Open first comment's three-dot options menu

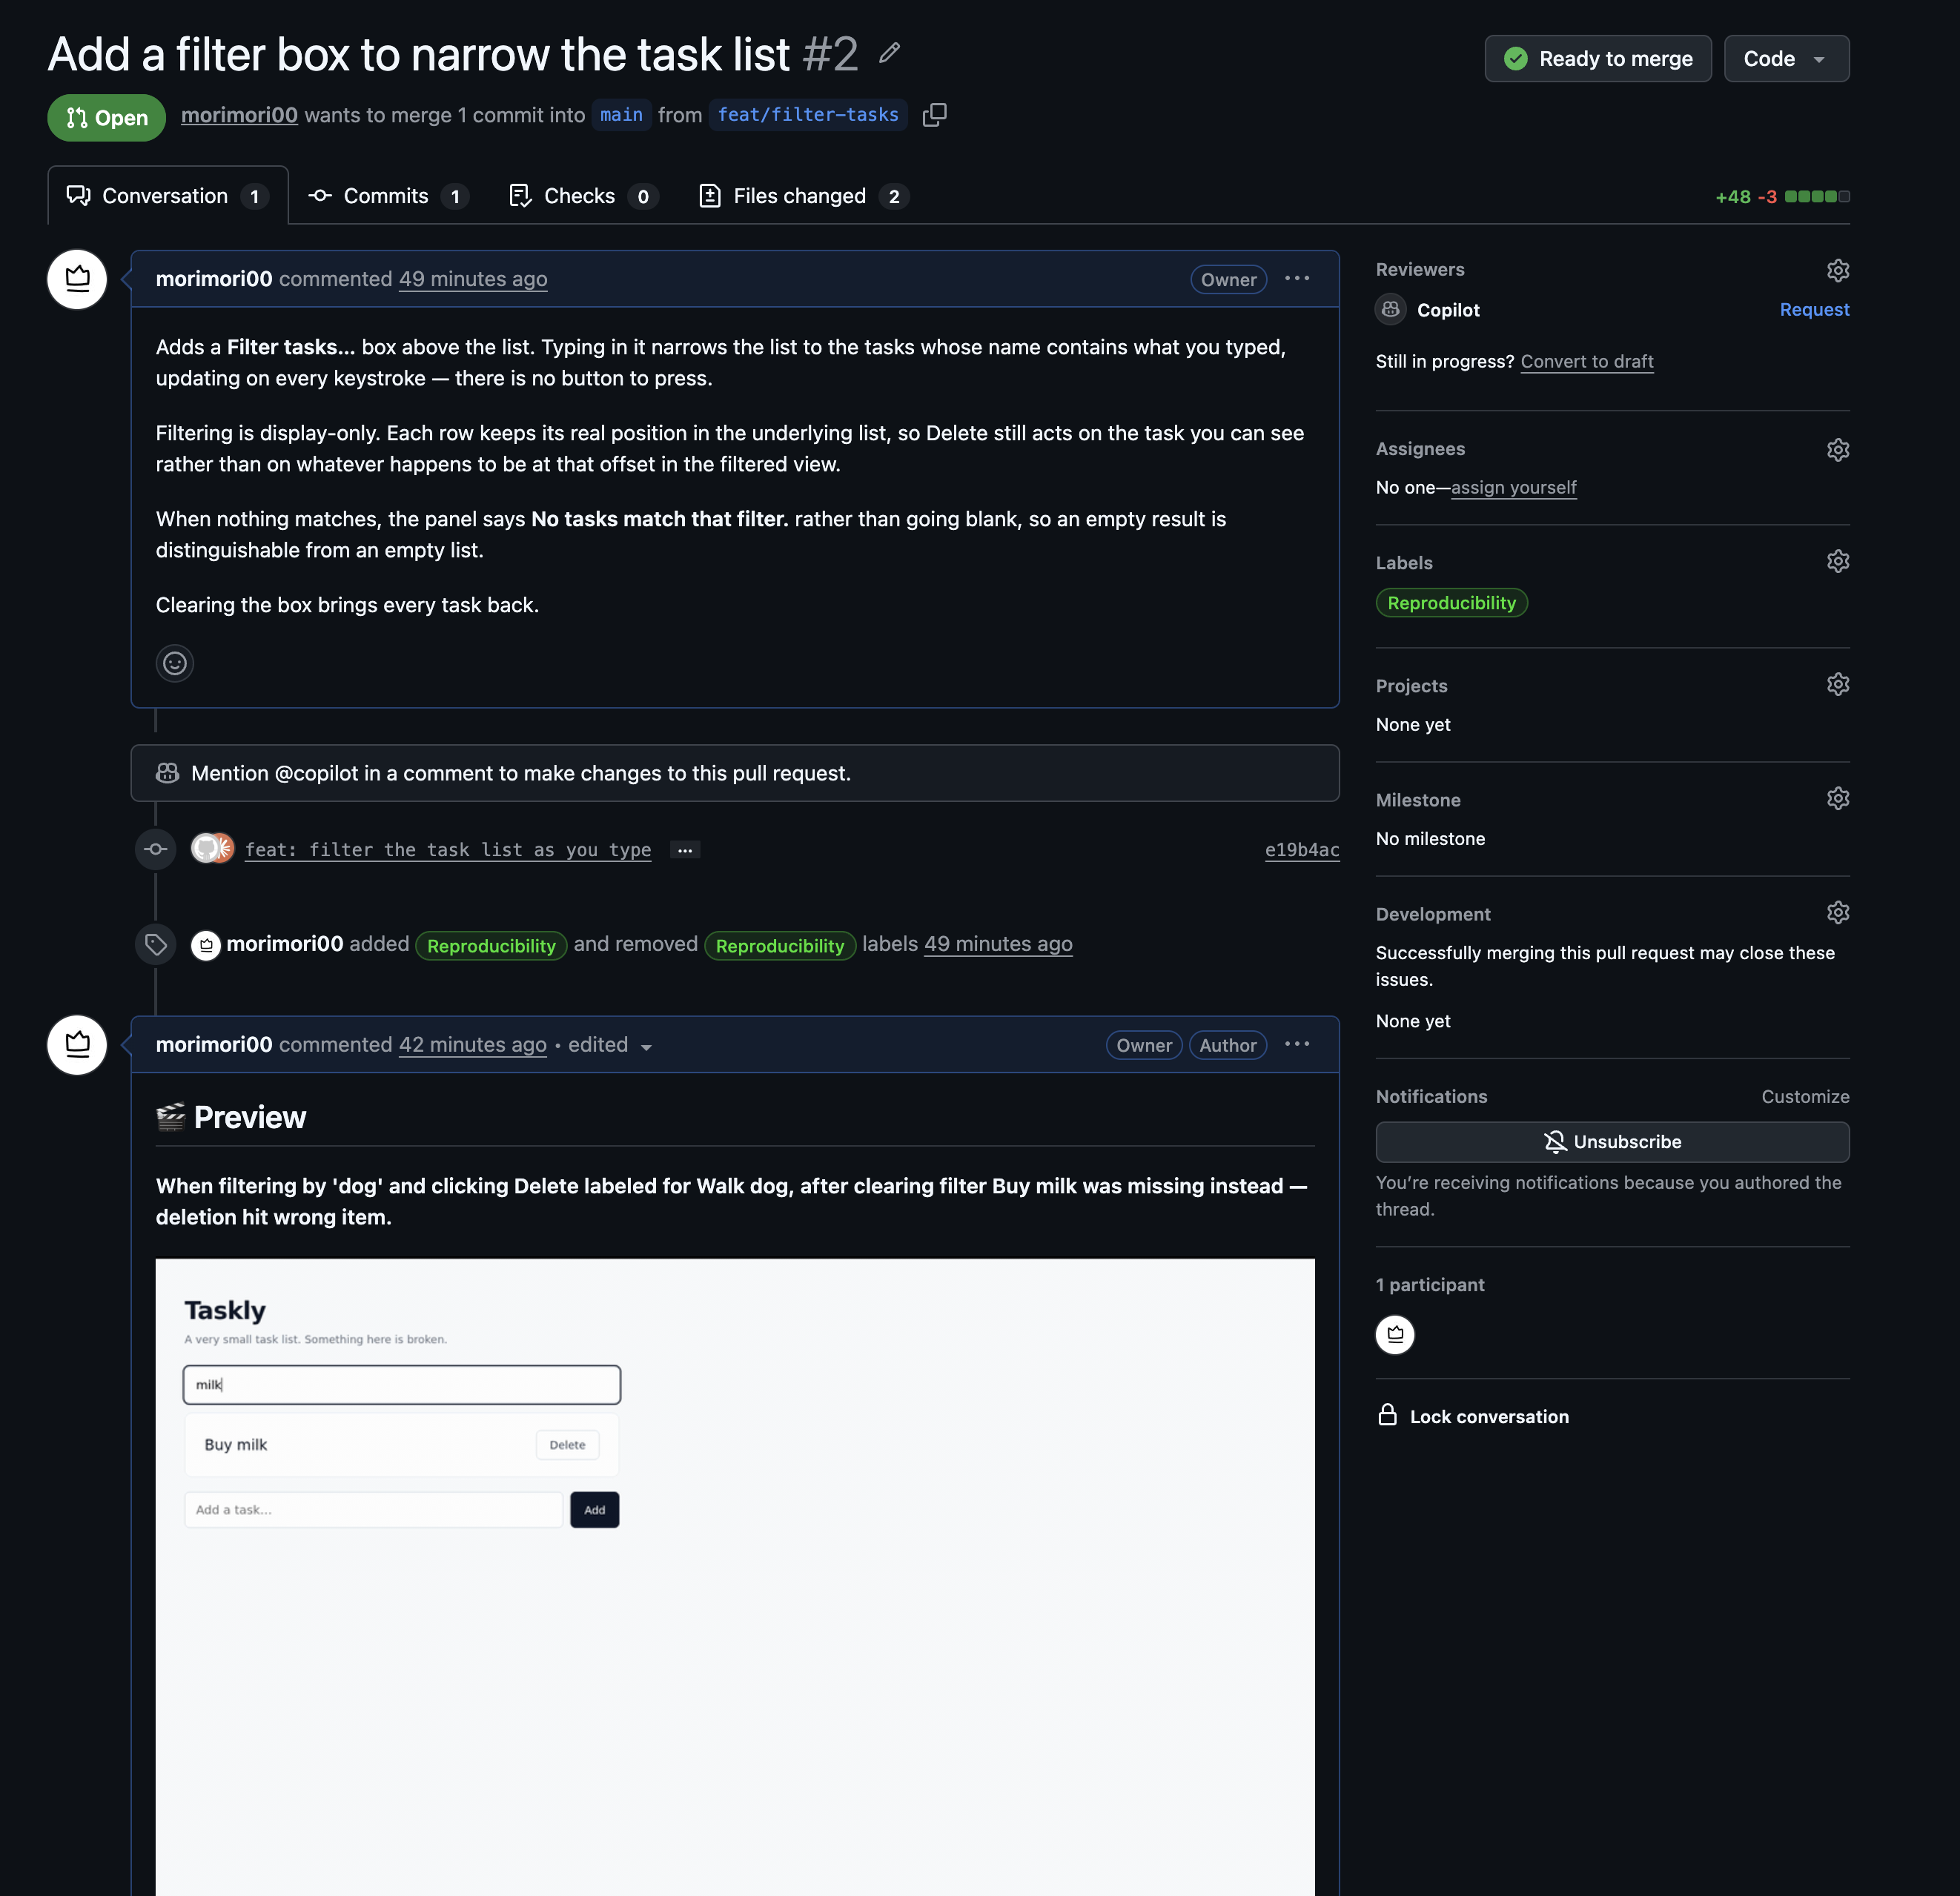[1297, 279]
